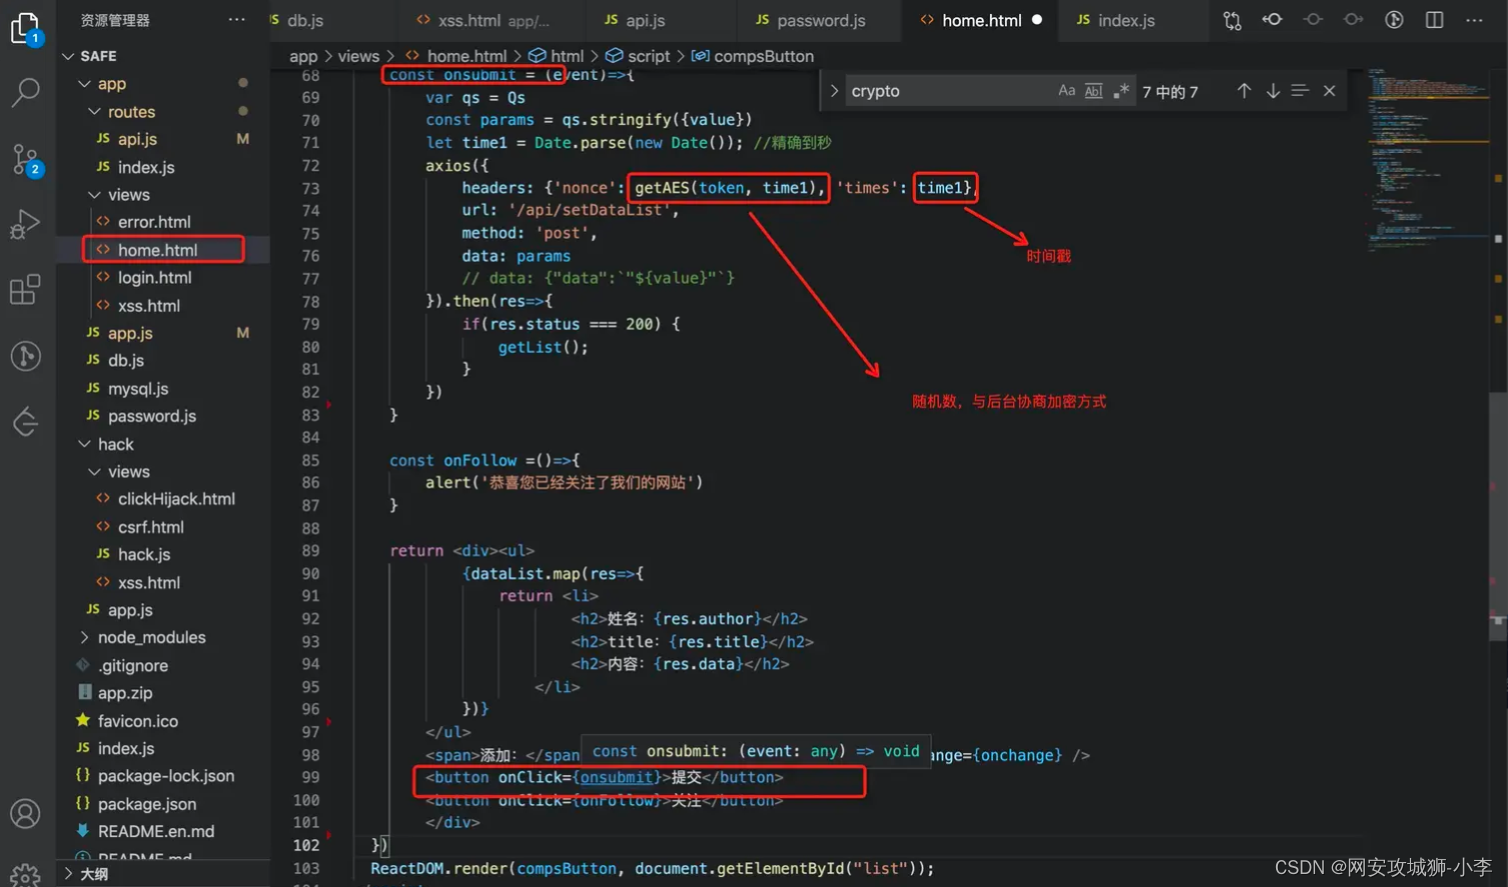Open password.js in explorer
This screenshot has height=887, width=1508.
pos(152,416)
